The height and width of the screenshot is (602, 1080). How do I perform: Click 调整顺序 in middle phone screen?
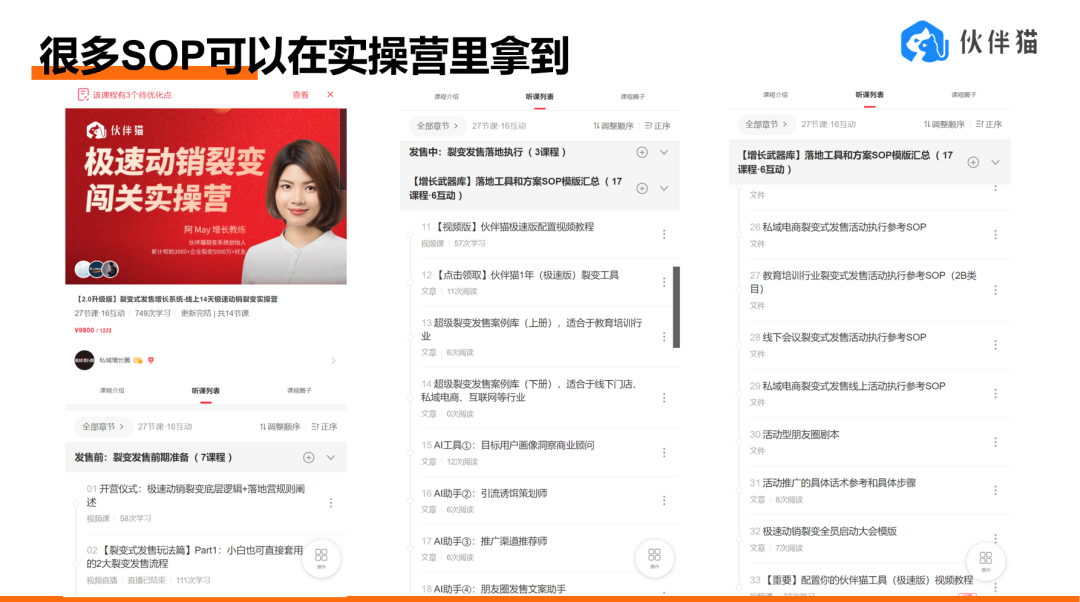click(x=613, y=126)
